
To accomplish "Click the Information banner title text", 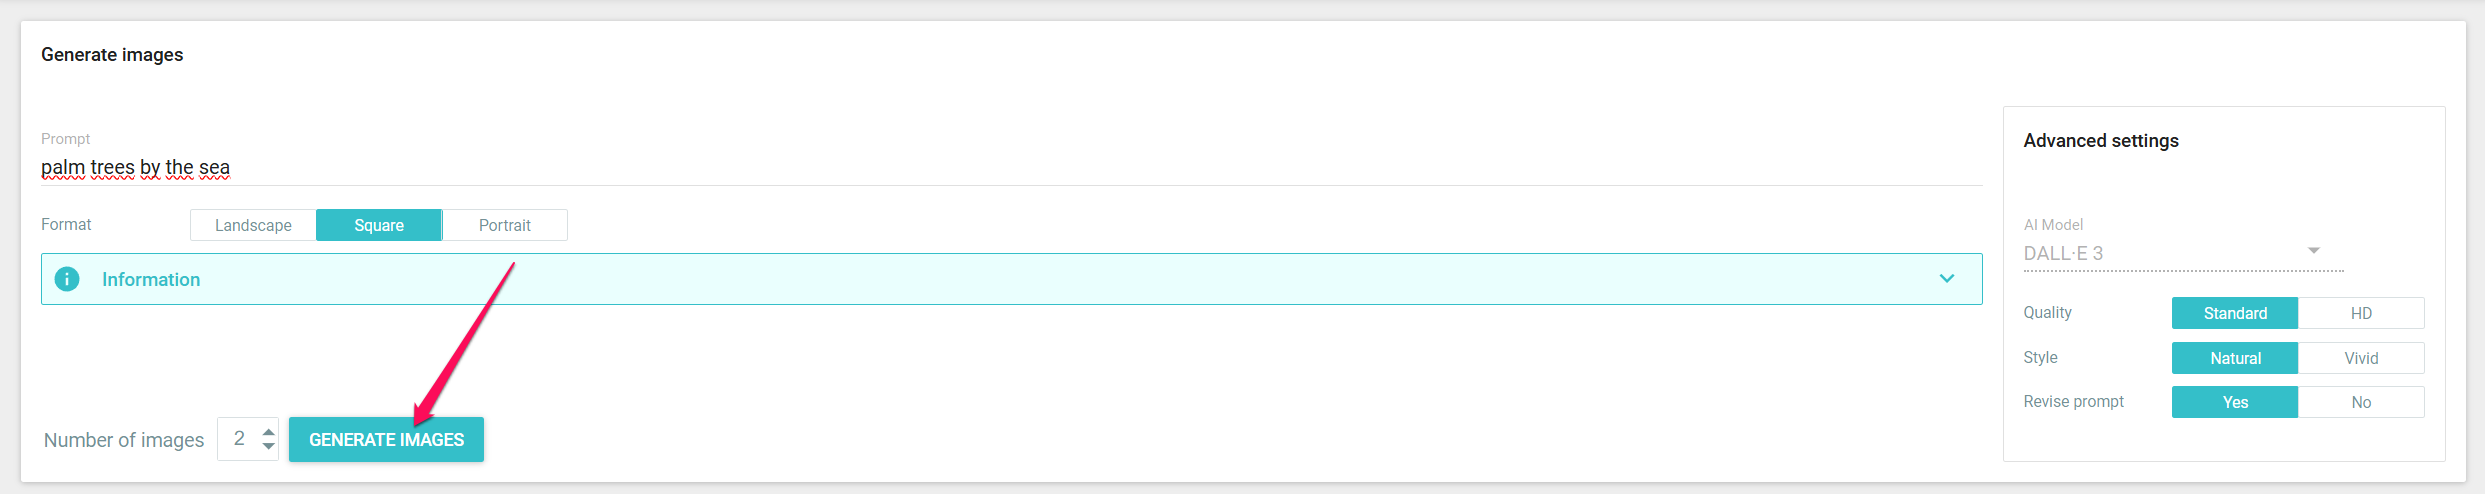I will point(151,279).
